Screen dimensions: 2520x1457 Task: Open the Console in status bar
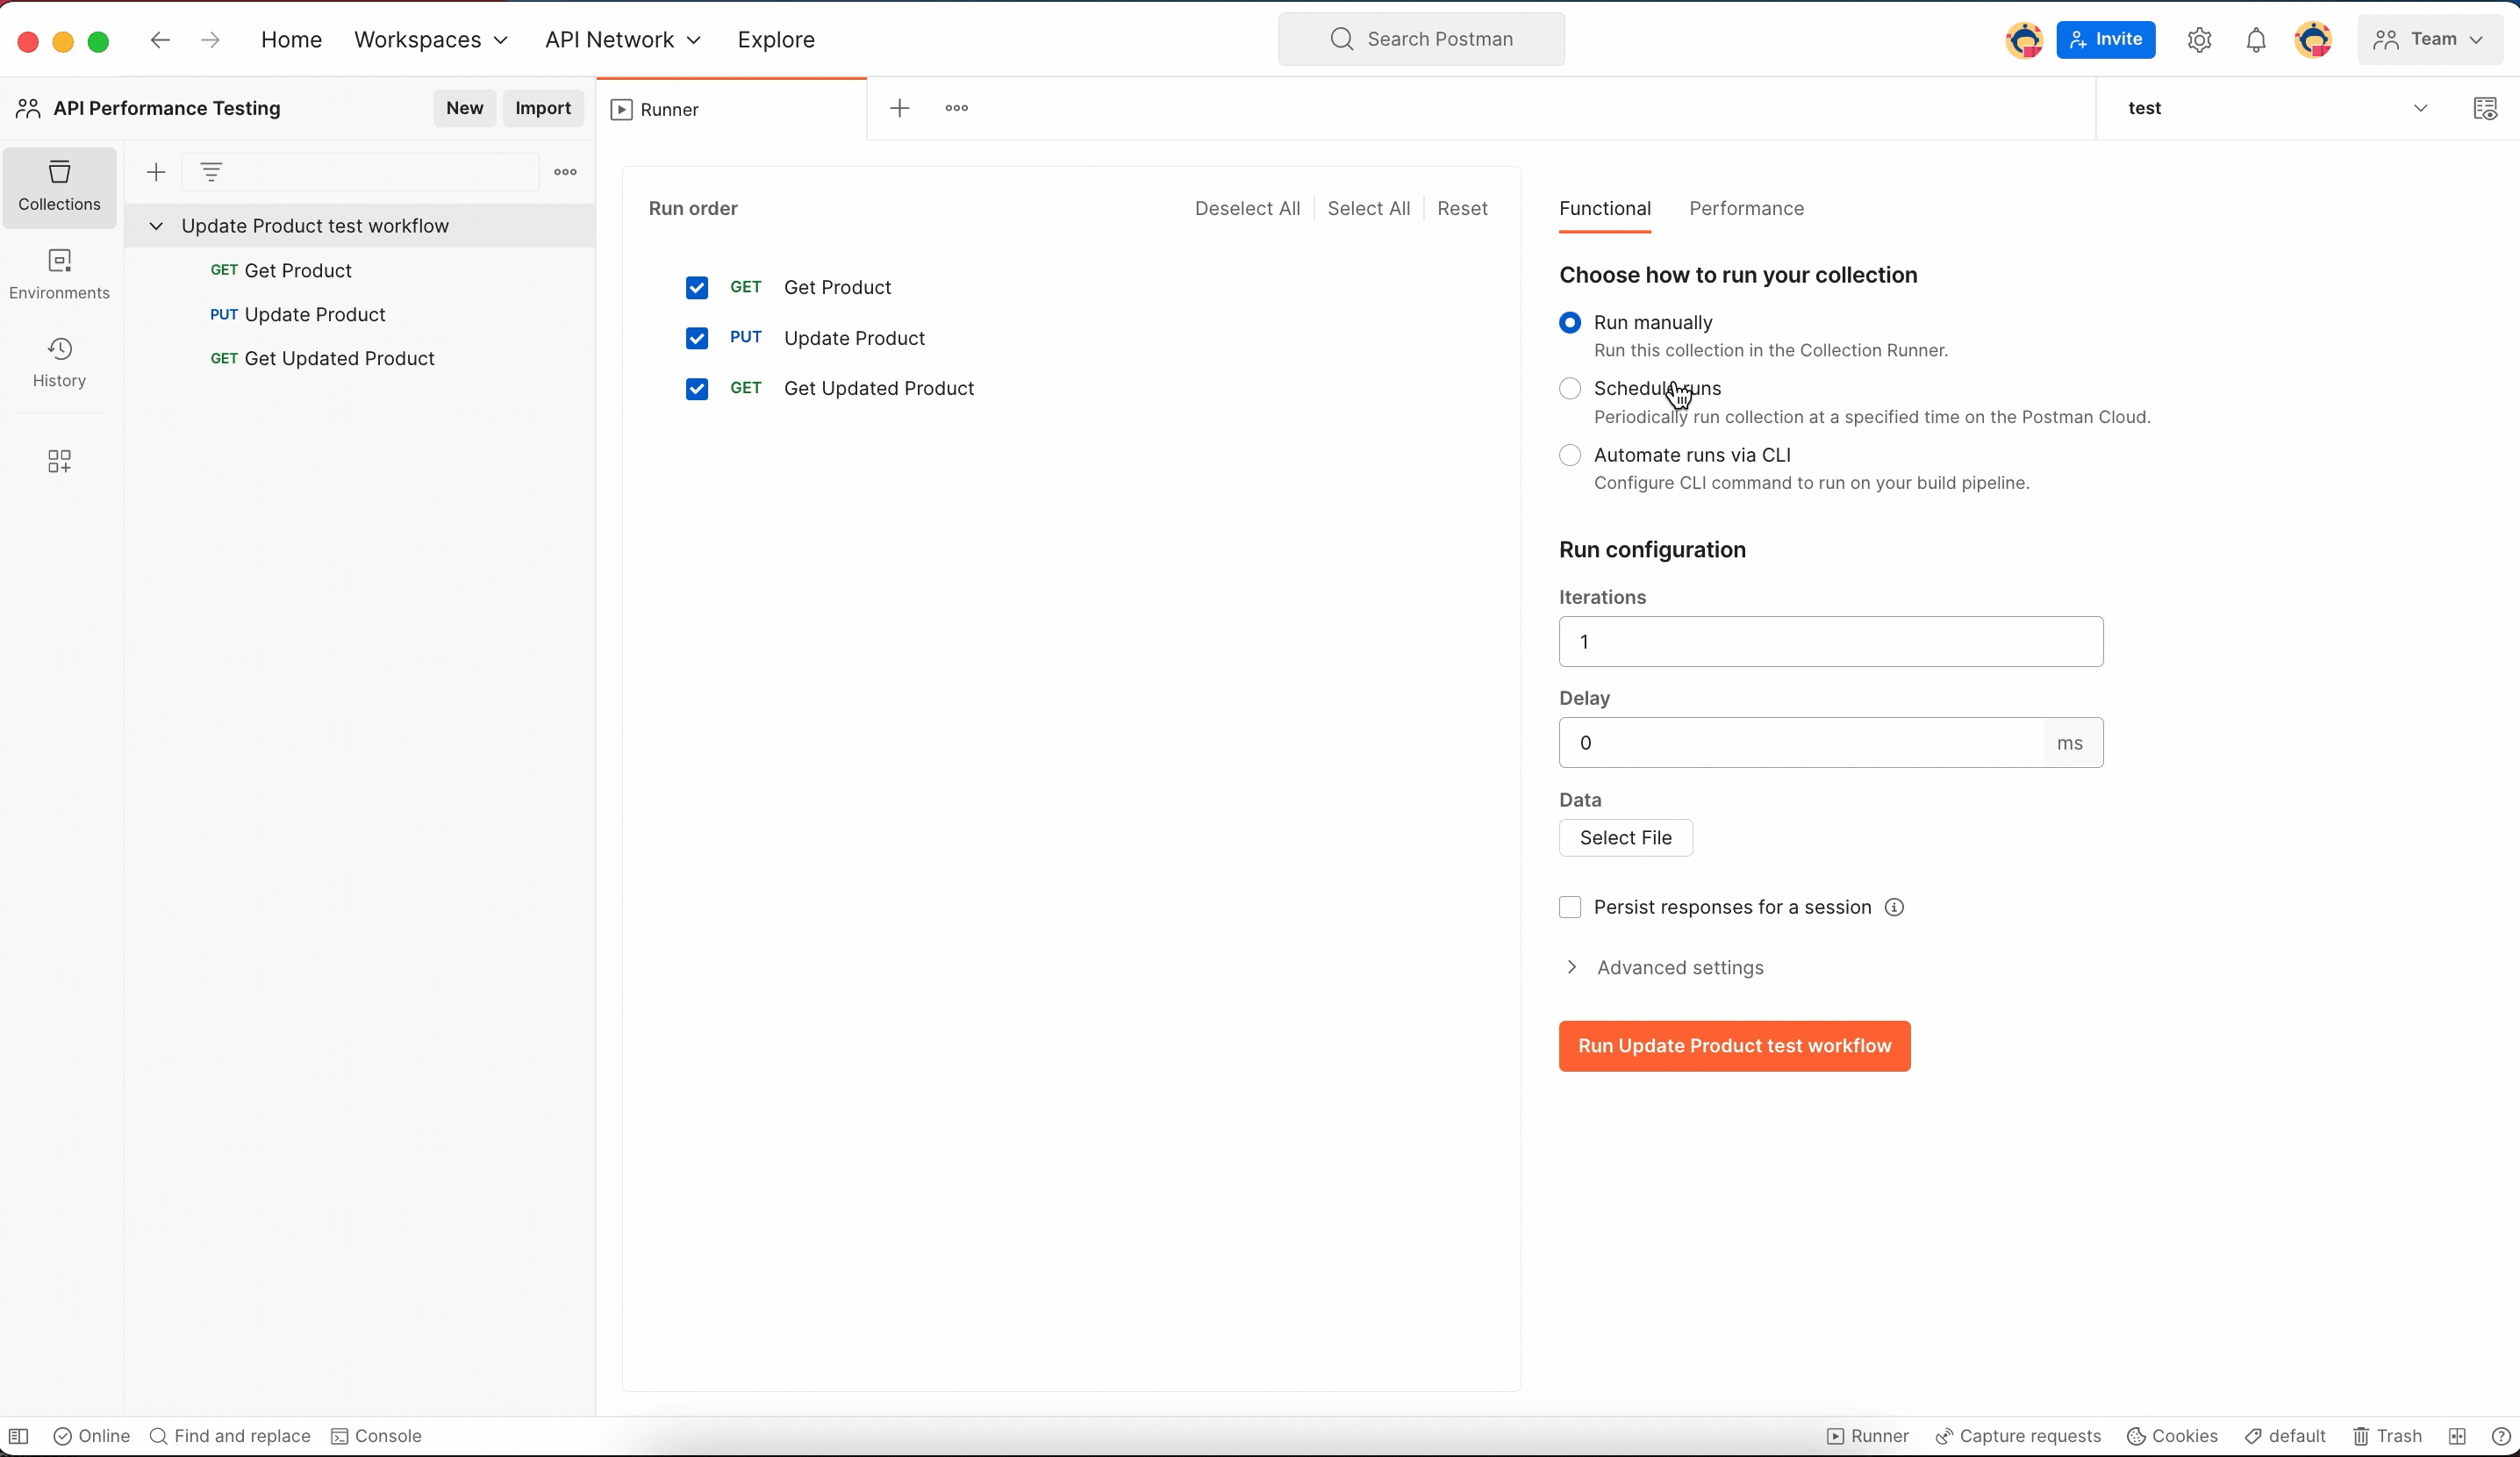click(376, 1436)
